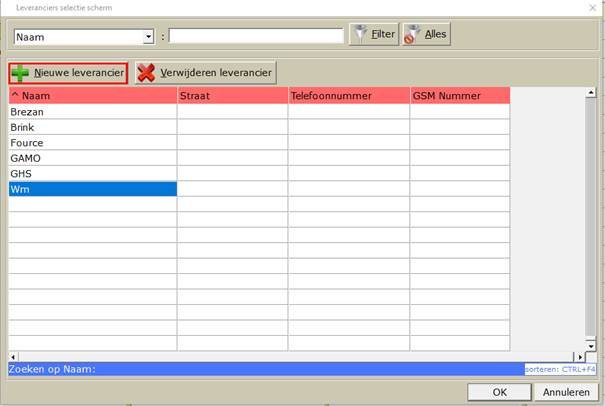Click the sorteren CTRL+F4 hint text
The width and height of the screenshot is (605, 406).
[560, 369]
